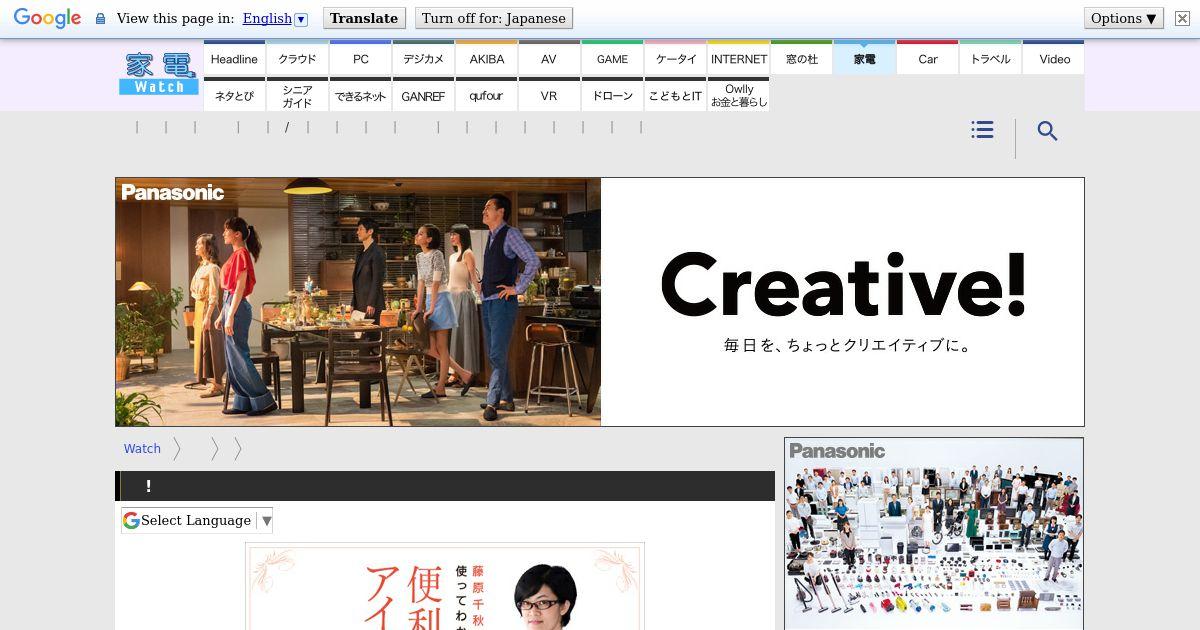Open the INTERNET Watch tab
The image size is (1200, 630).
(738, 58)
